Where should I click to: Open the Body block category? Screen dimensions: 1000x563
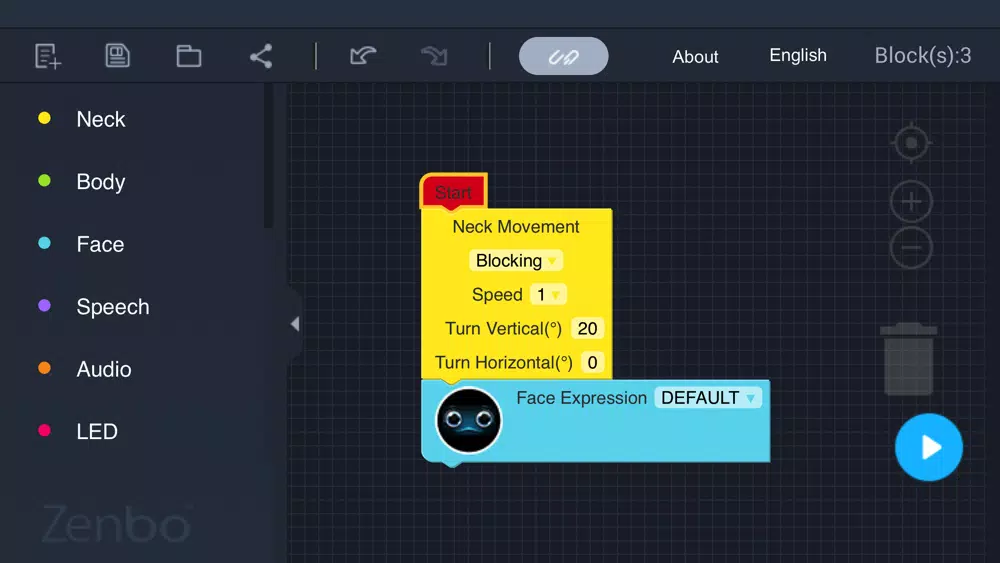[x=101, y=182]
